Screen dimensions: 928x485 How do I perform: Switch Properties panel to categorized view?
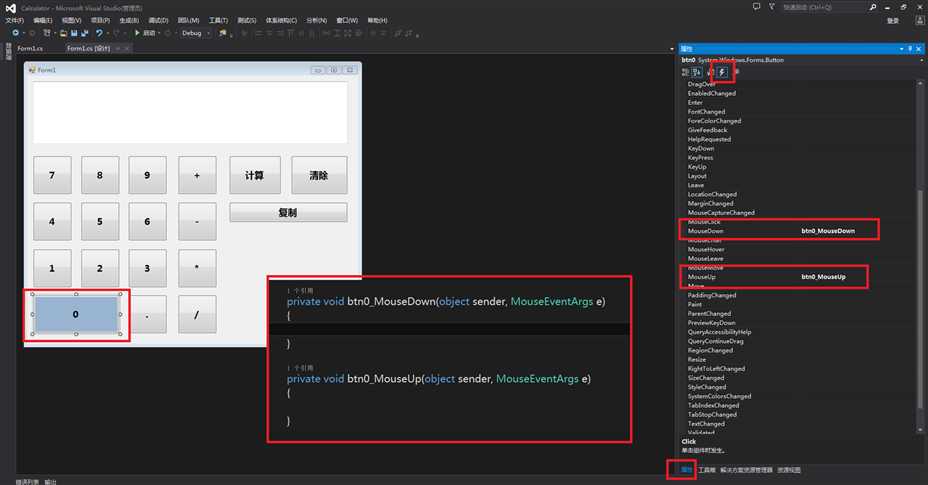point(685,72)
